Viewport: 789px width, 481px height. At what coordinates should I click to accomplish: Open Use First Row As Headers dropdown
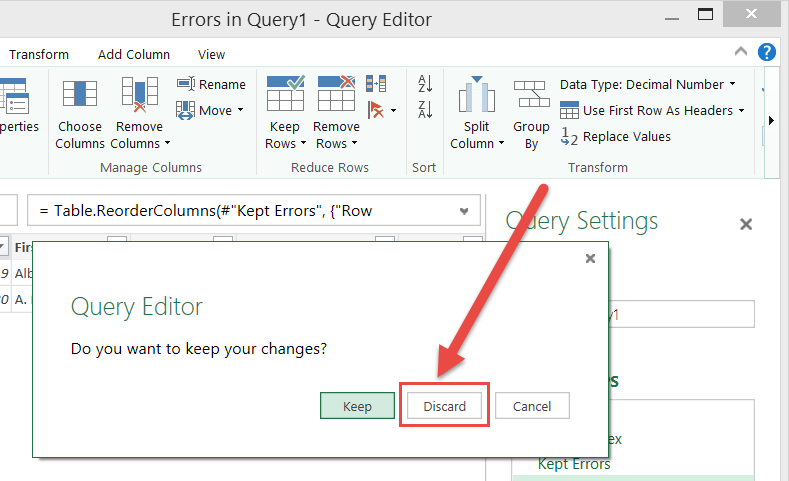pos(740,111)
